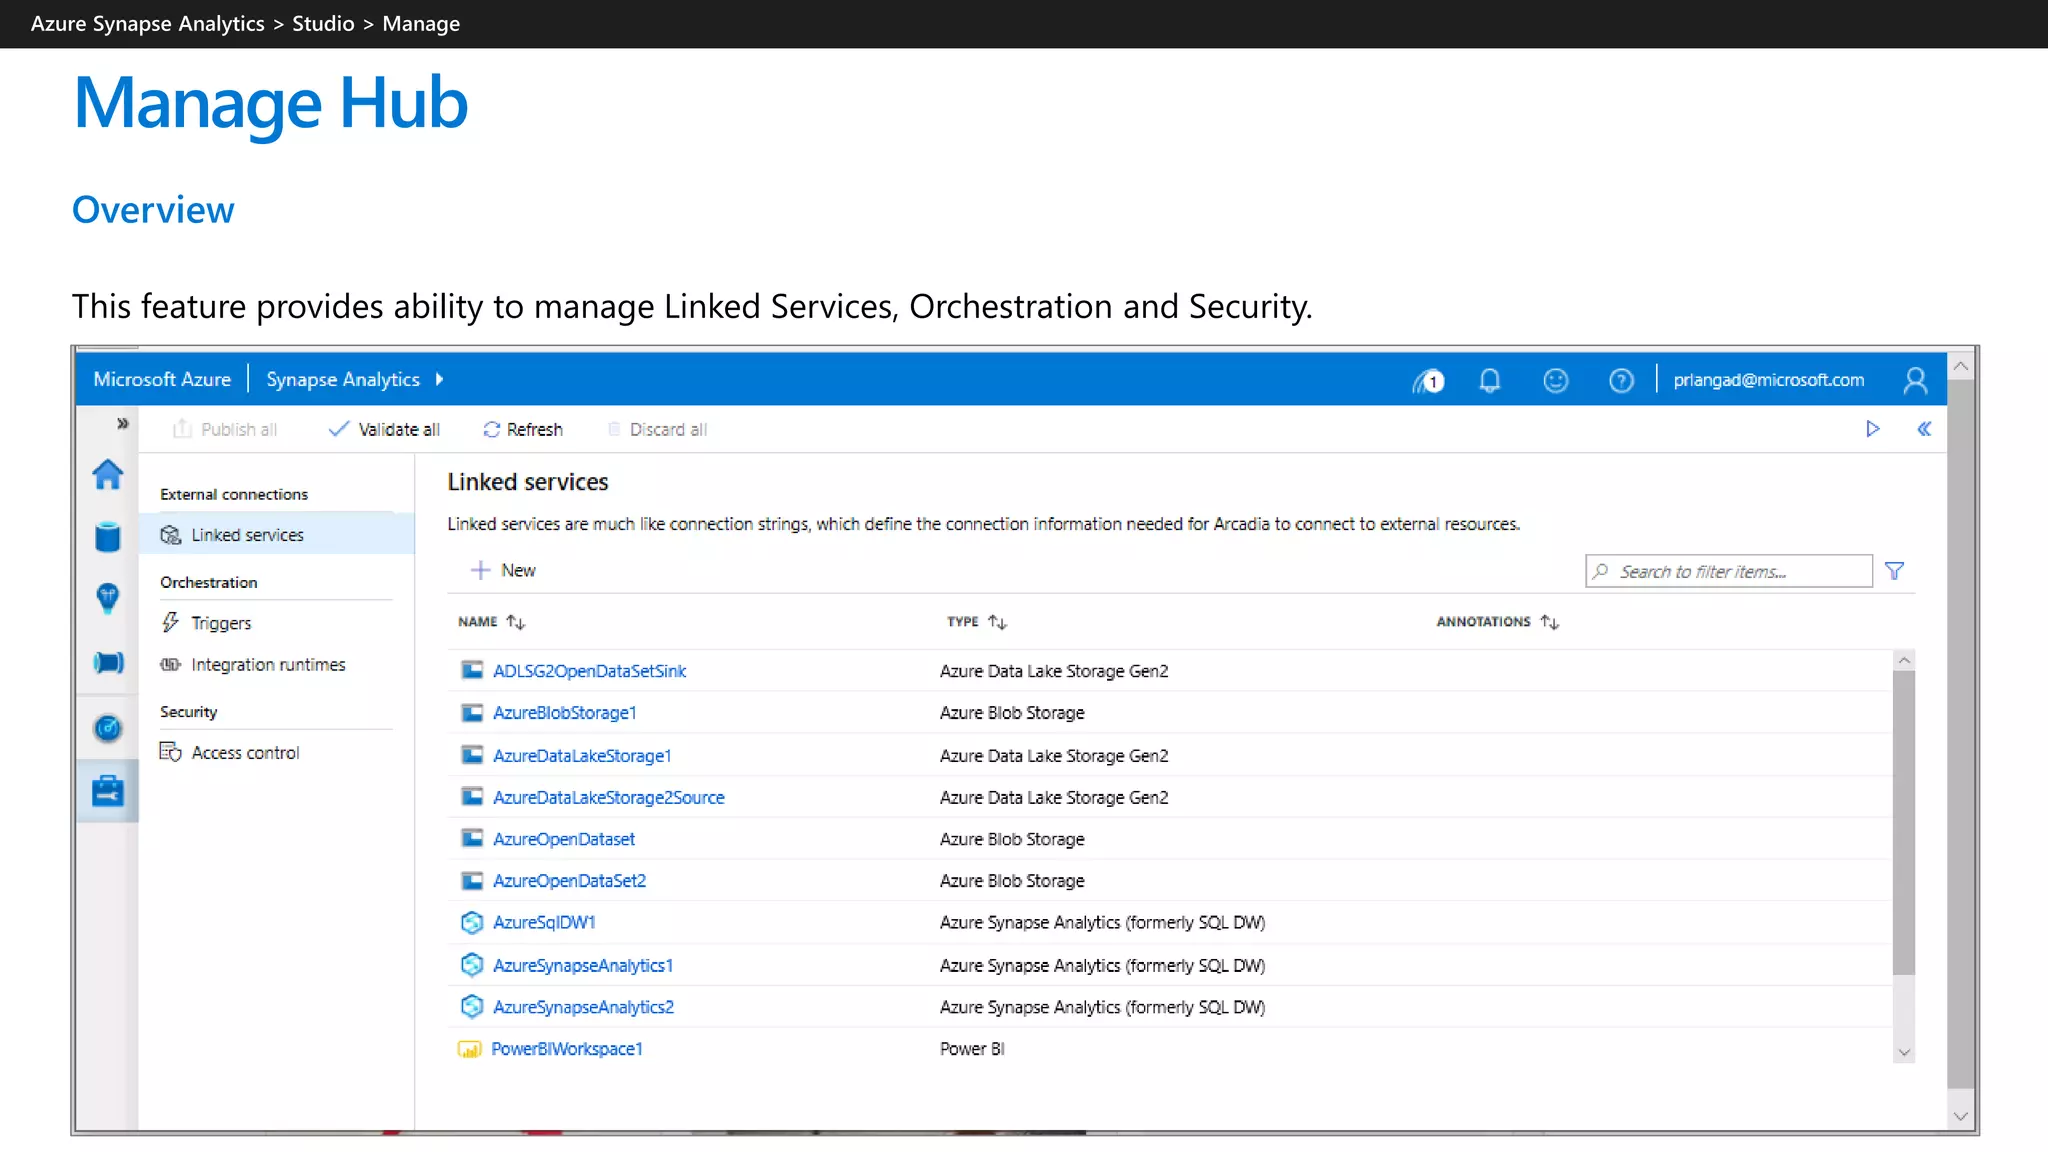Select Access control under Security
Image resolution: width=2048 pixels, height=1152 pixels.
(x=245, y=753)
